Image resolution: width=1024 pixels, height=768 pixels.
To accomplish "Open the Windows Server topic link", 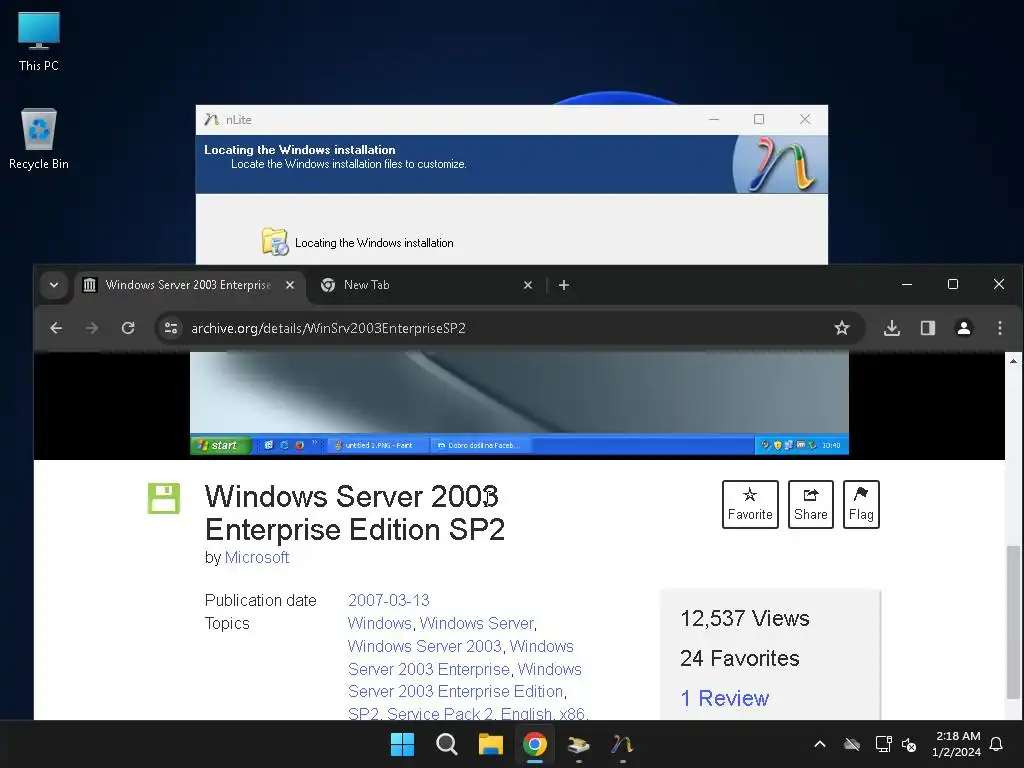I will (477, 623).
